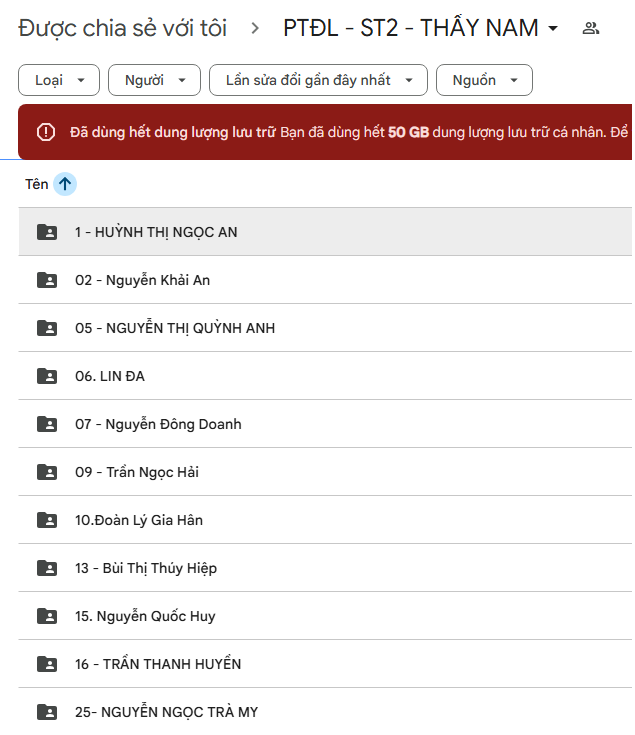The height and width of the screenshot is (735, 635).
Task: Go to Được chia sẻ với tôi breadcrumb
Action: tap(122, 28)
